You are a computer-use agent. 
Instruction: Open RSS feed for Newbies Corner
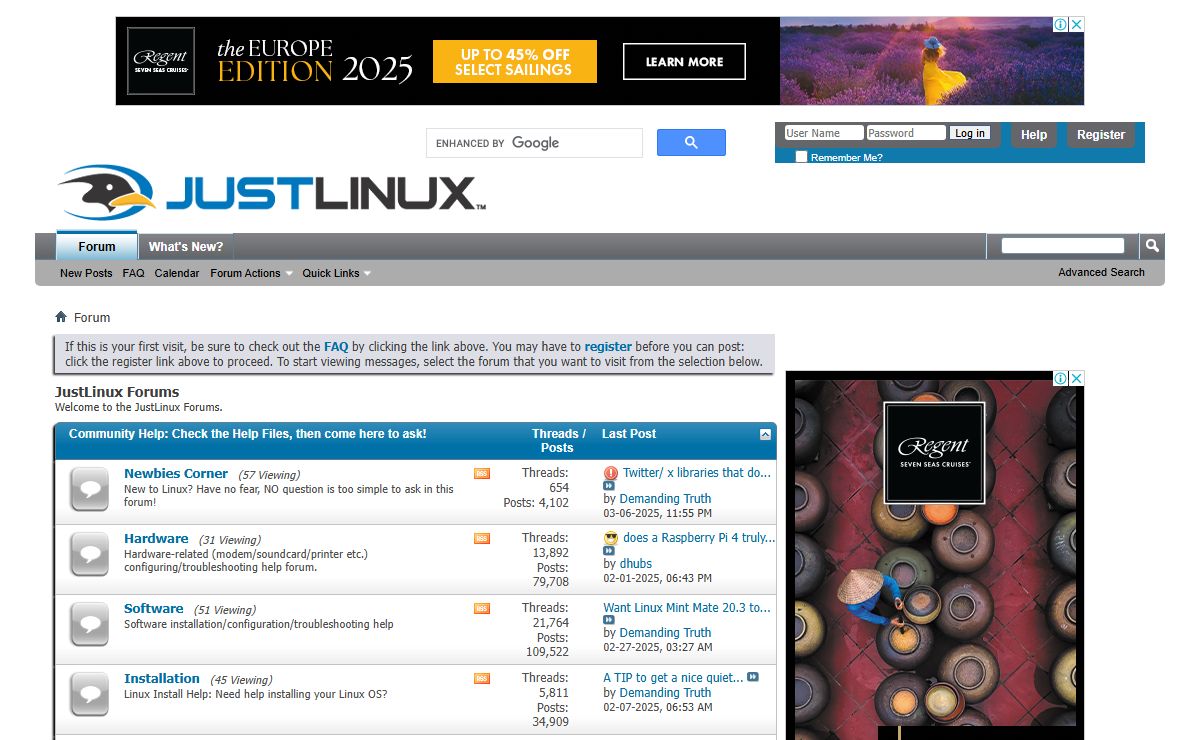tap(482, 473)
